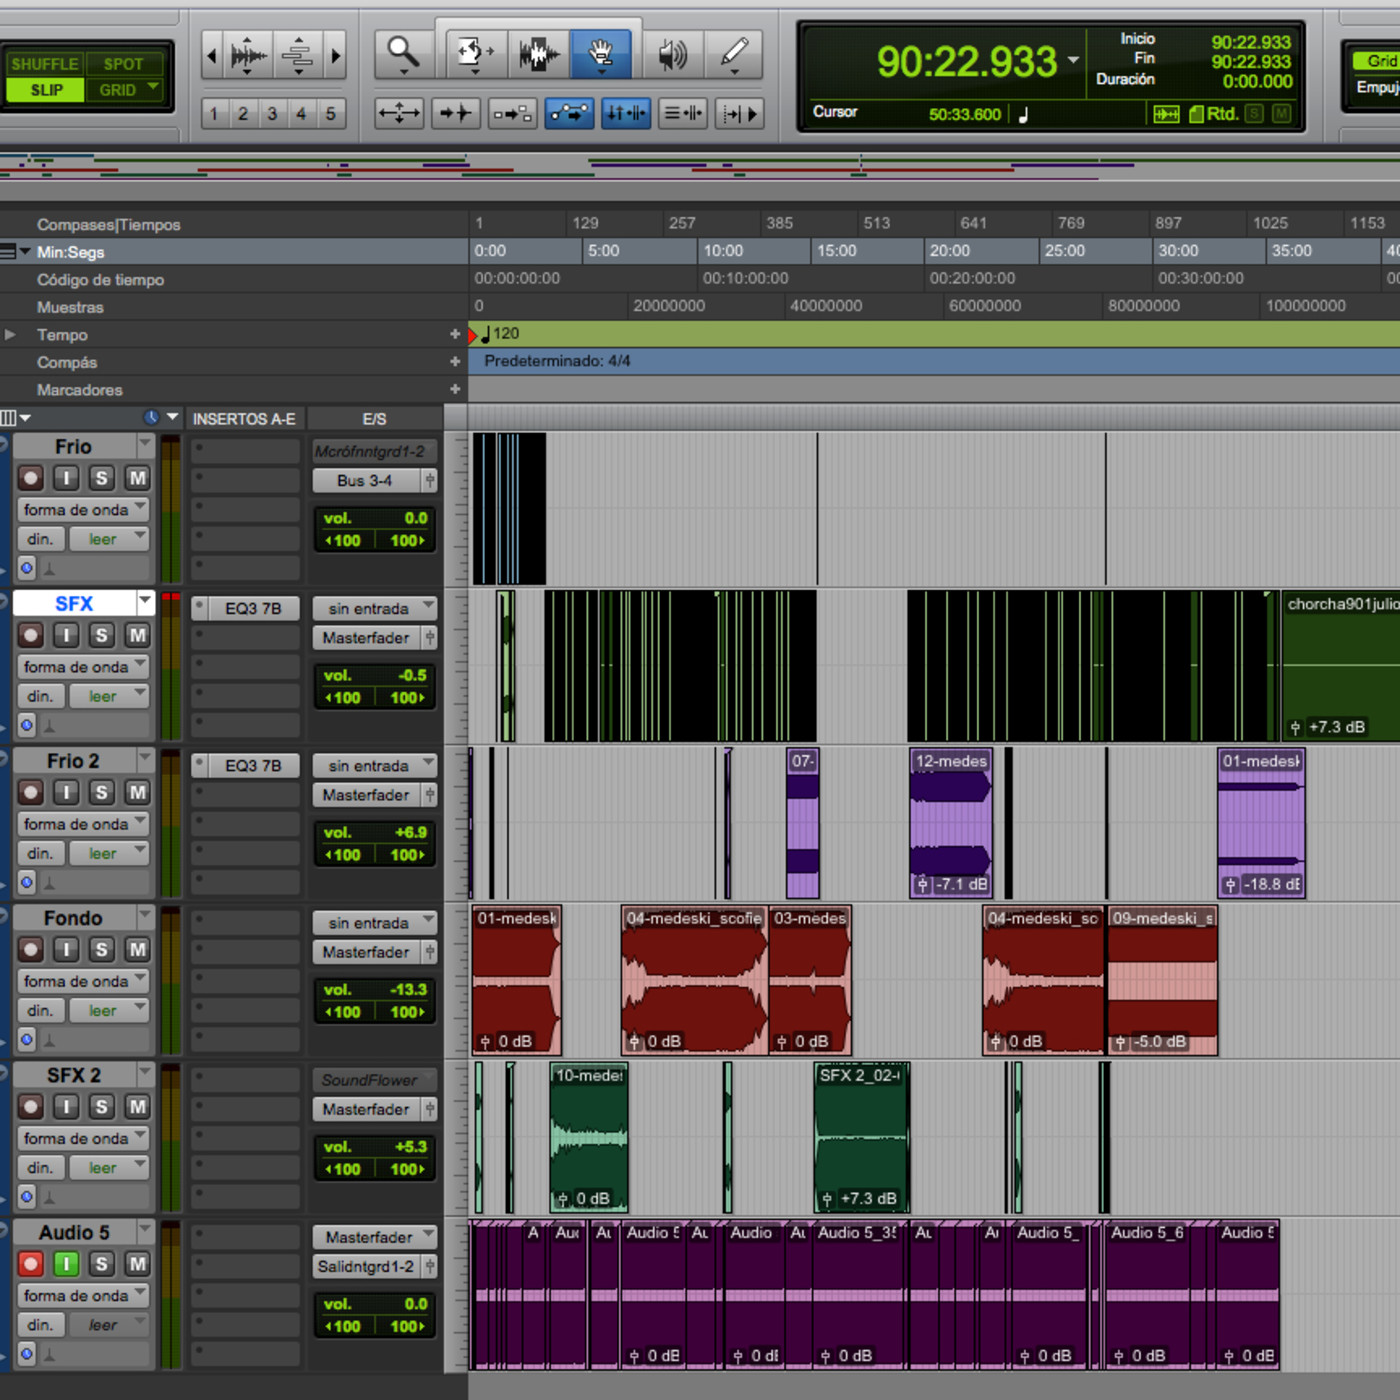Select the 04-medeski_scofie clip on Fondo
This screenshot has height=1400, width=1400.
pos(694,980)
